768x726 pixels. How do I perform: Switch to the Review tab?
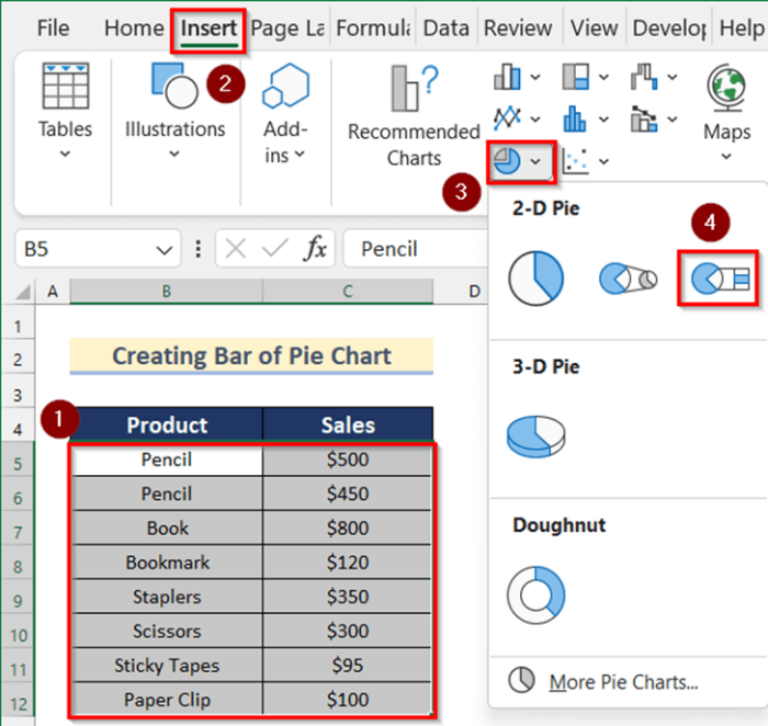(518, 28)
